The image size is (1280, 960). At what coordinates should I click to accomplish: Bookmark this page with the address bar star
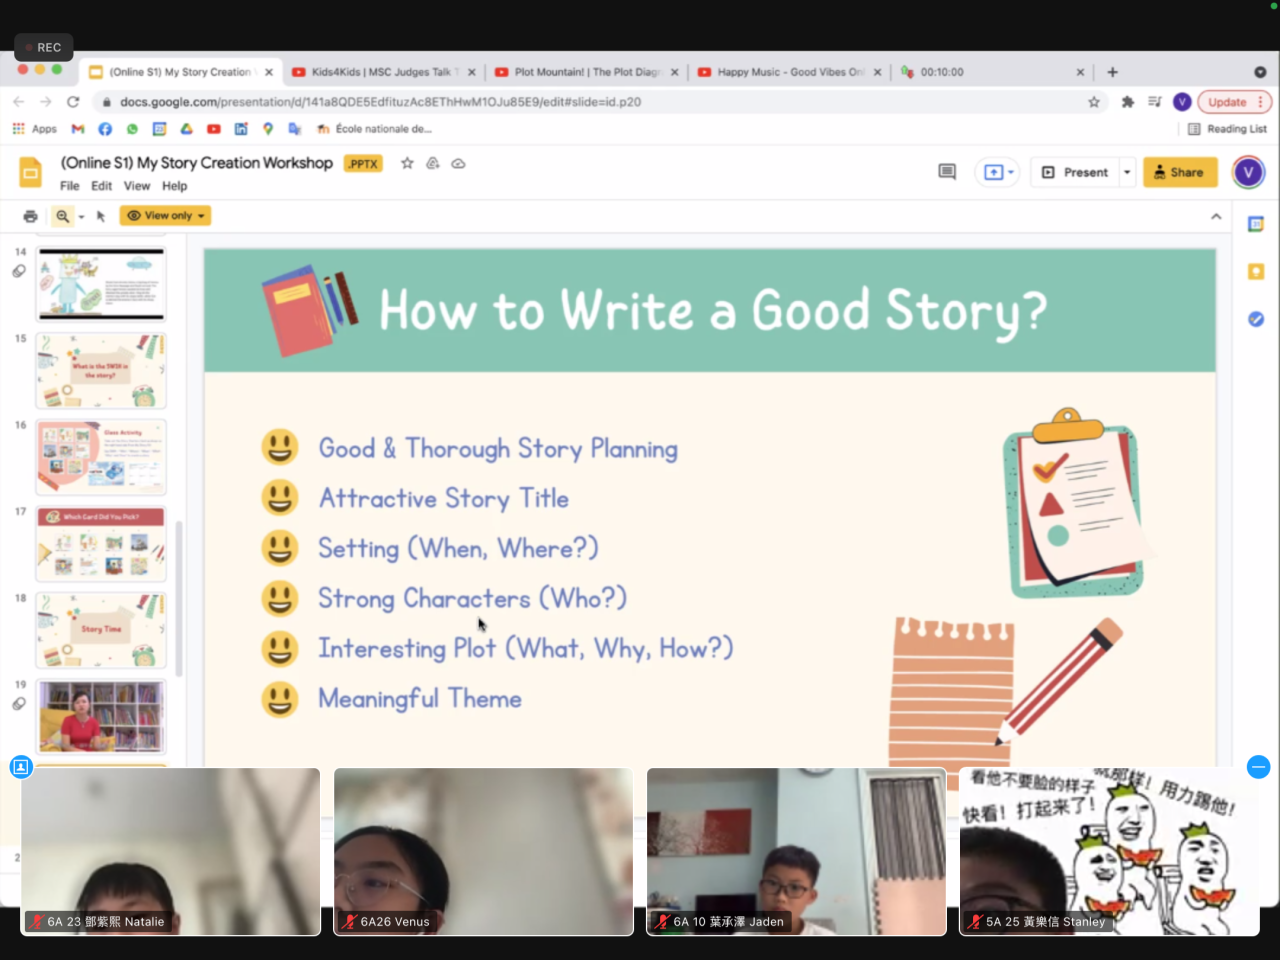pos(1094,102)
